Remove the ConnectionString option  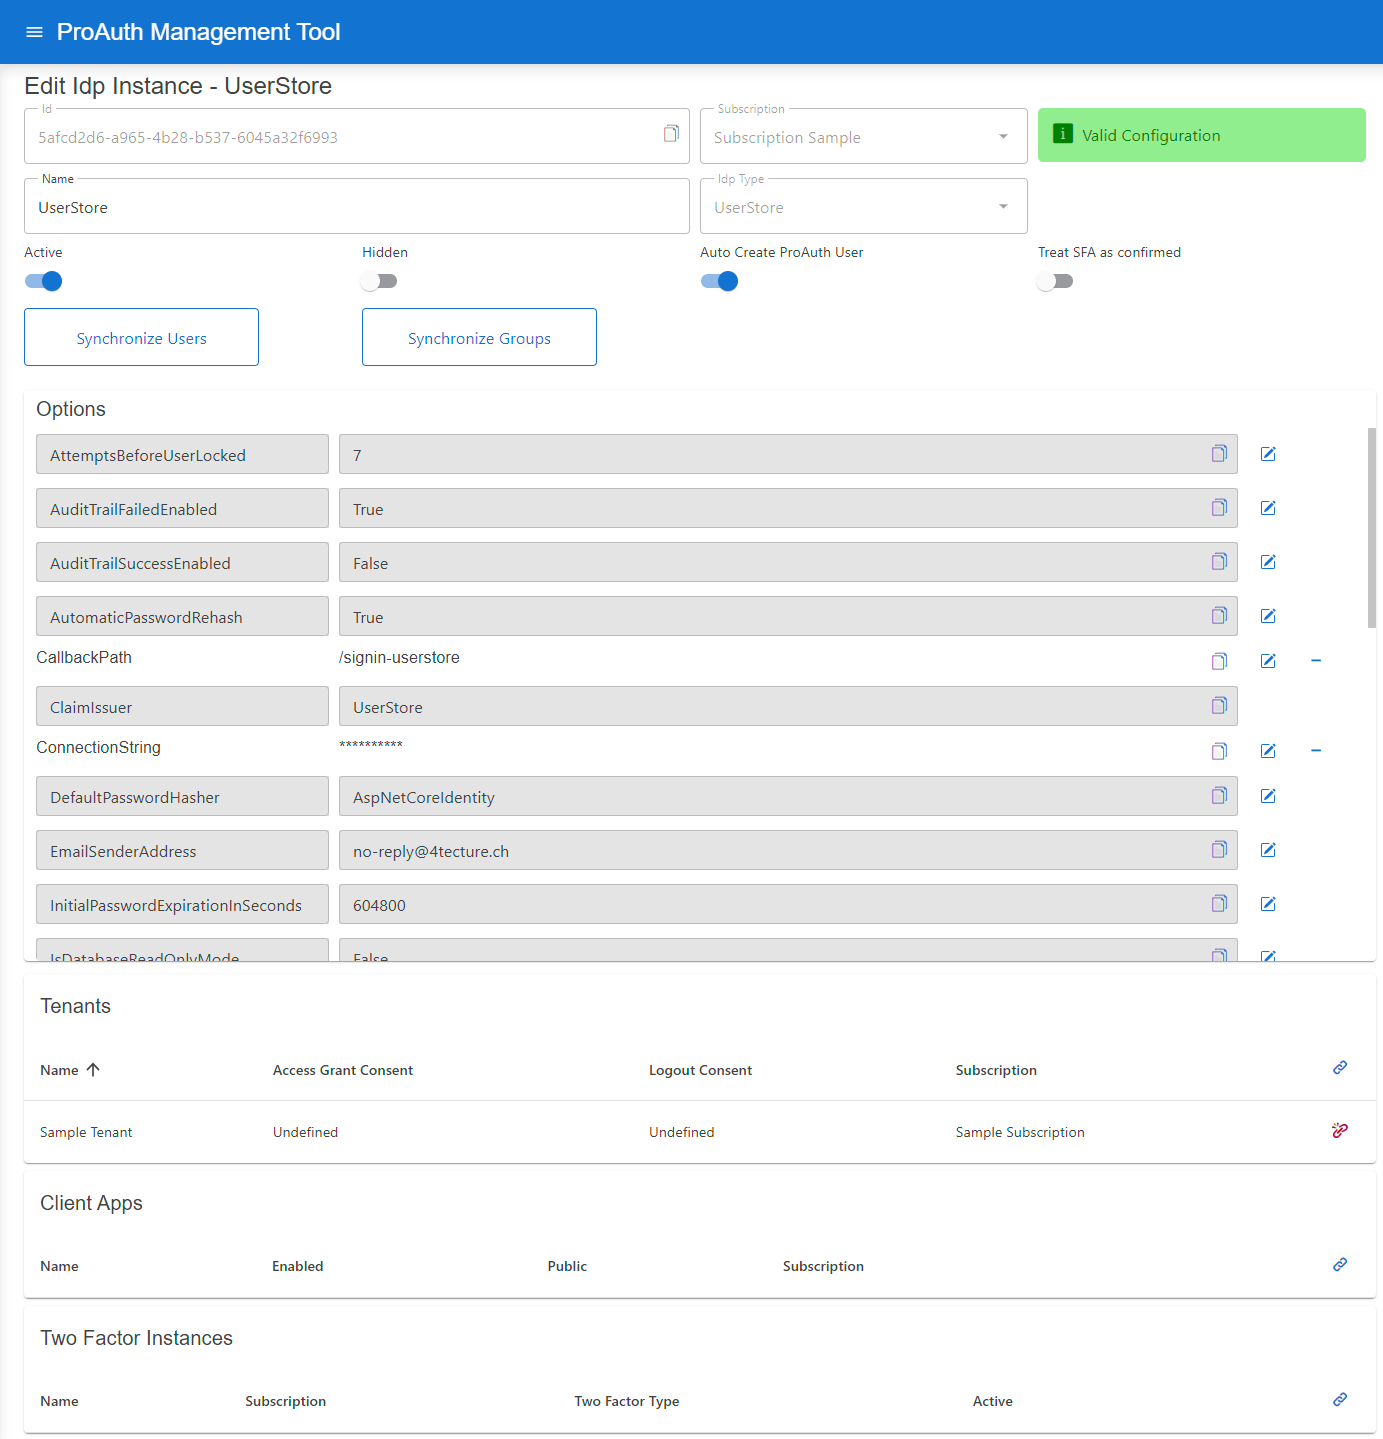[x=1316, y=751]
